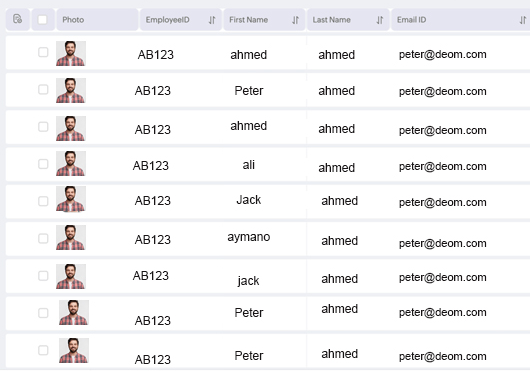Click the EmployeeID column header label

[x=167, y=20]
